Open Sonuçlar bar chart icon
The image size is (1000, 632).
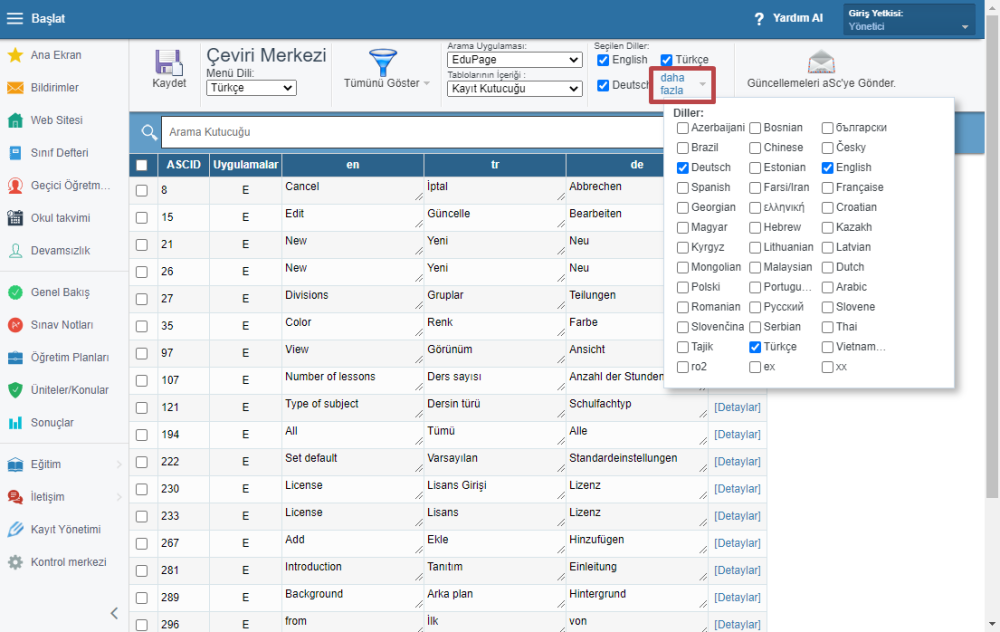coord(15,422)
